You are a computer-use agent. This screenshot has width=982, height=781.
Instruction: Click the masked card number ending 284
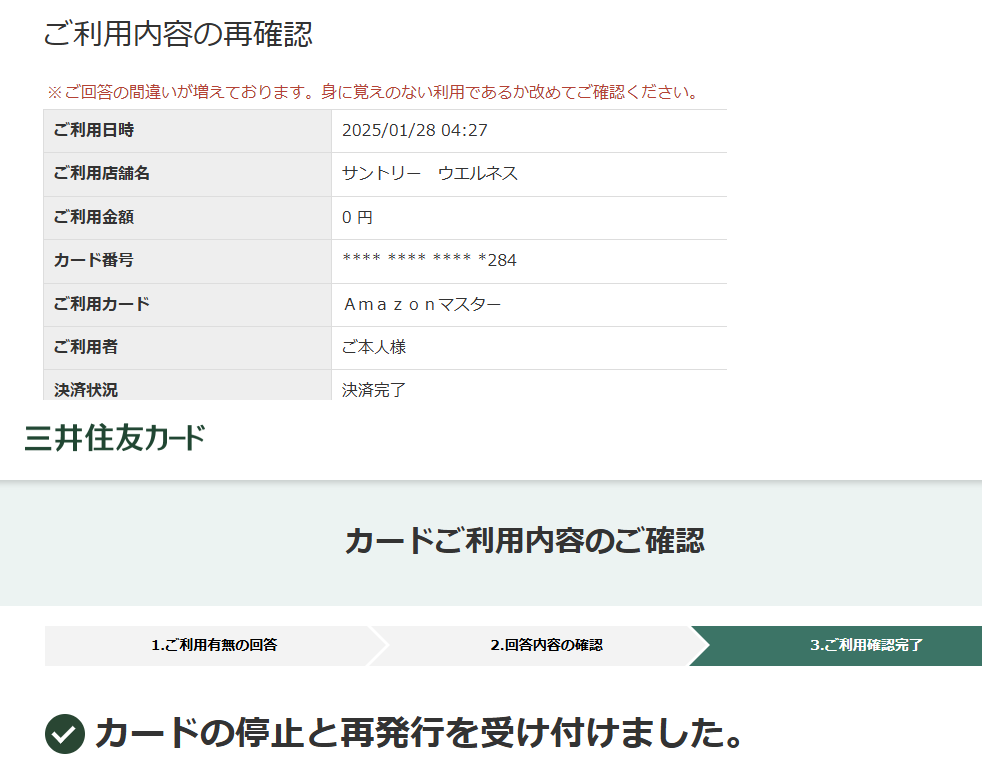429,260
